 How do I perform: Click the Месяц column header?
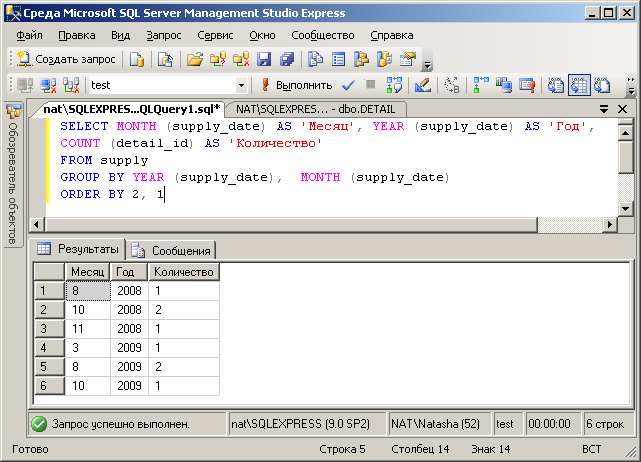pos(87,272)
